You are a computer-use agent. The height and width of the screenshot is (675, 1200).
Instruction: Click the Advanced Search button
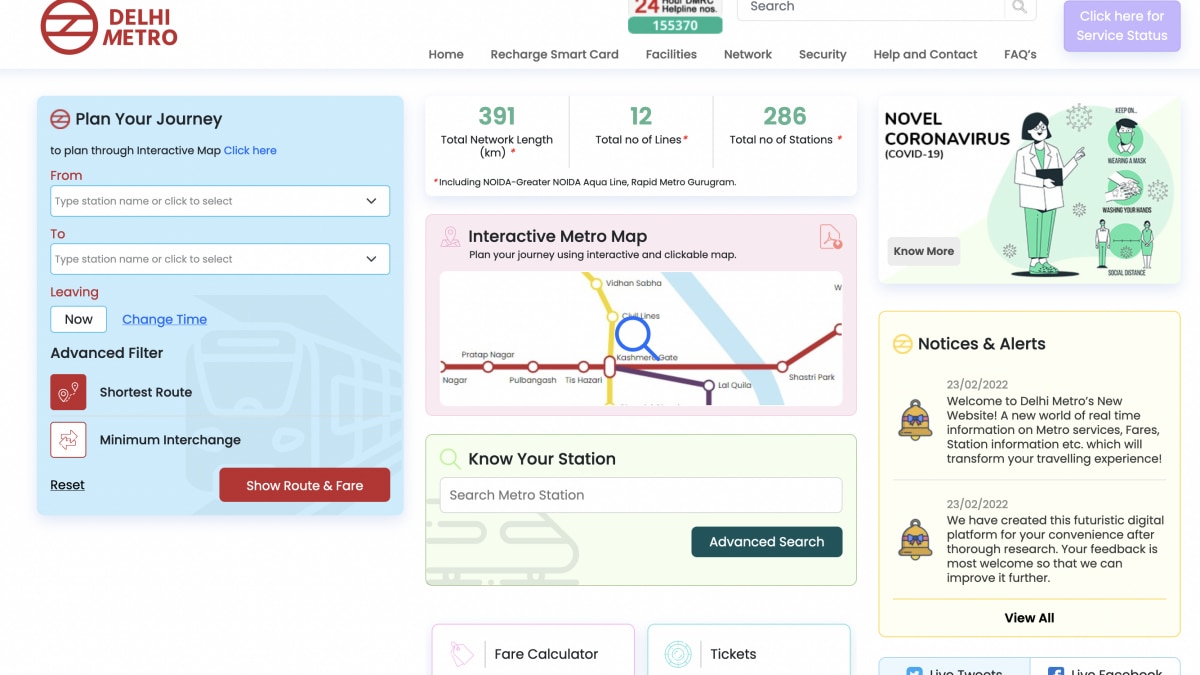pyautogui.click(x=767, y=541)
